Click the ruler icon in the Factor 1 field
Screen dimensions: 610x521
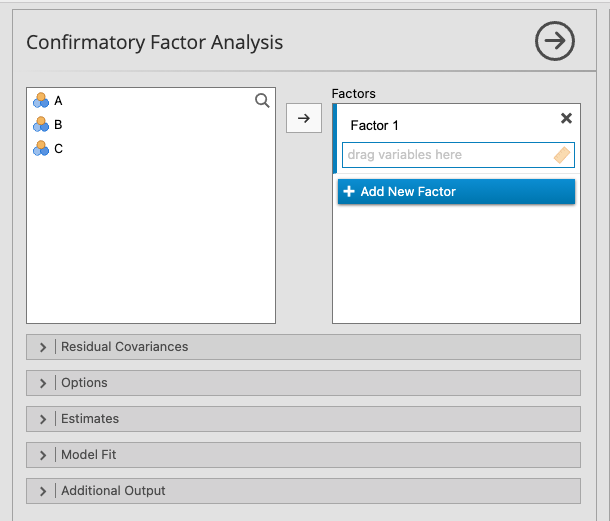tap(561, 155)
